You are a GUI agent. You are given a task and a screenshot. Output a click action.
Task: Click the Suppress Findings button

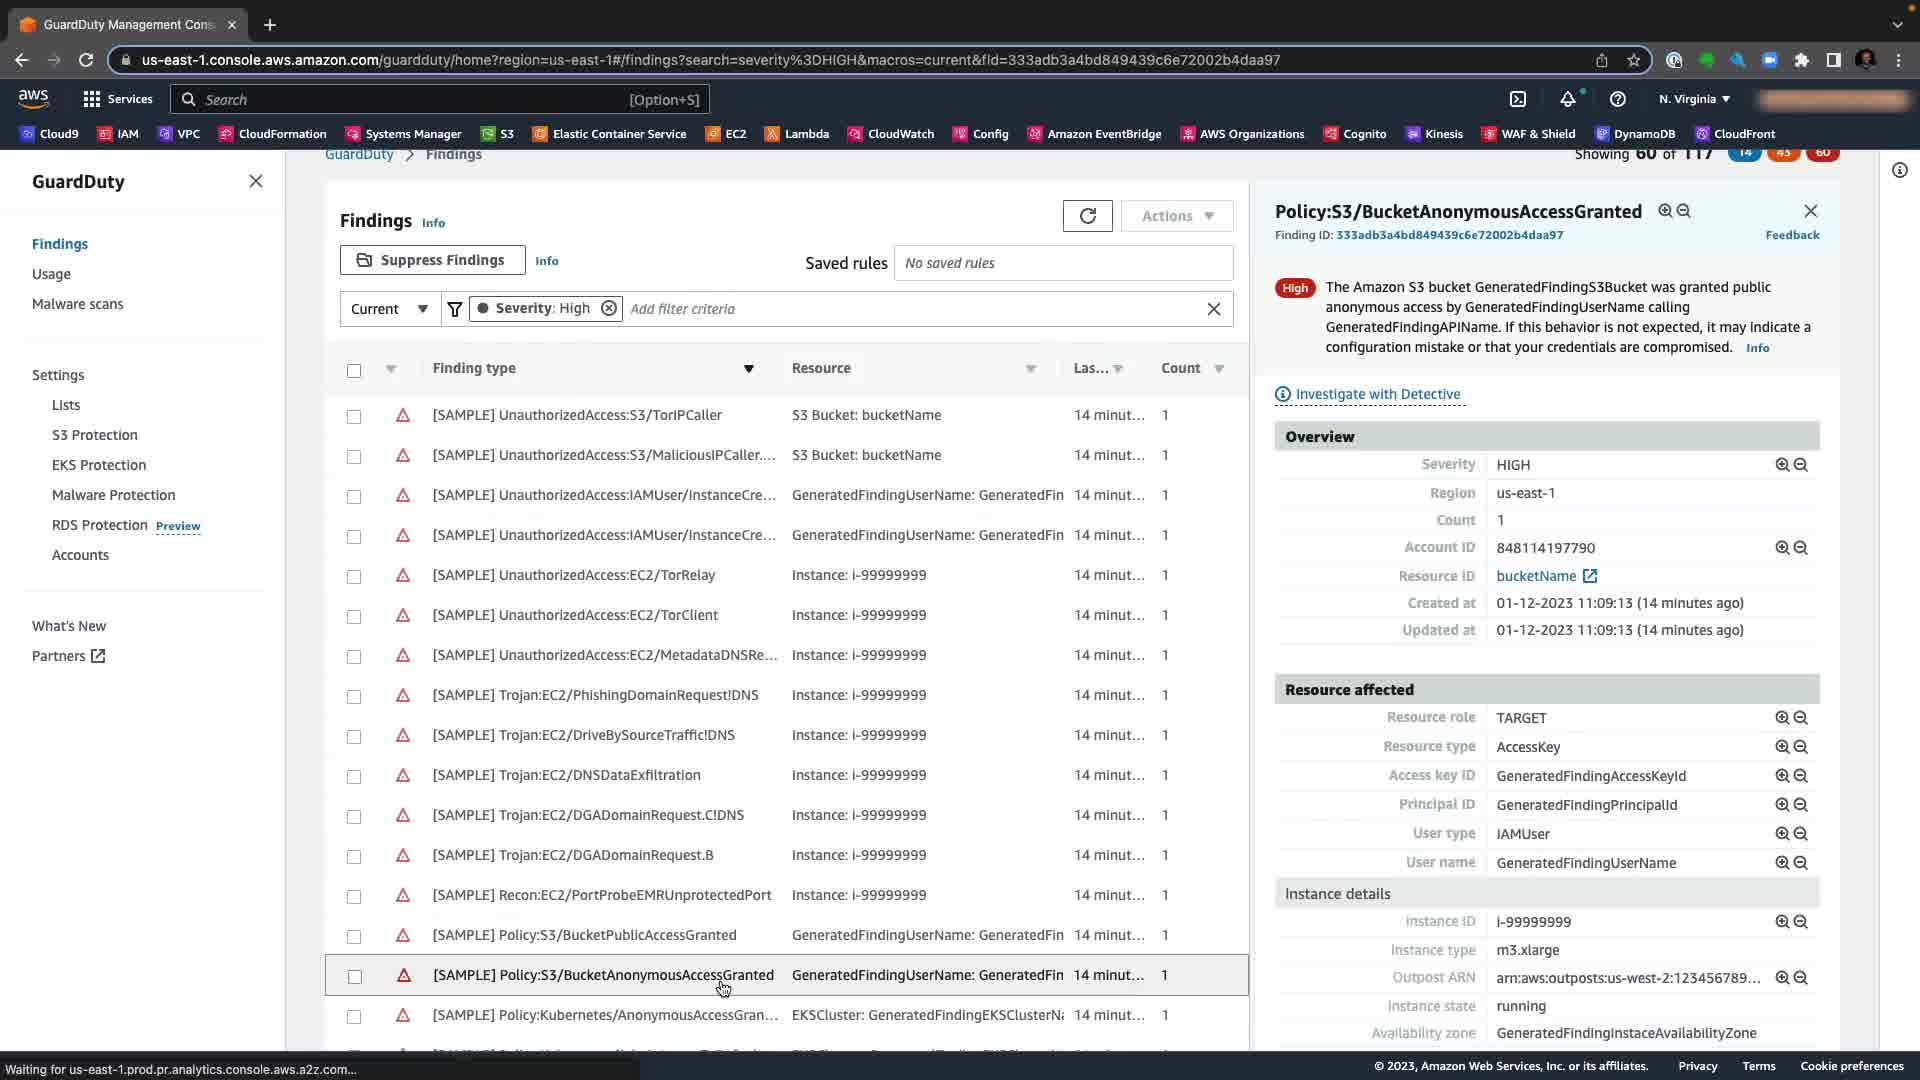432,260
